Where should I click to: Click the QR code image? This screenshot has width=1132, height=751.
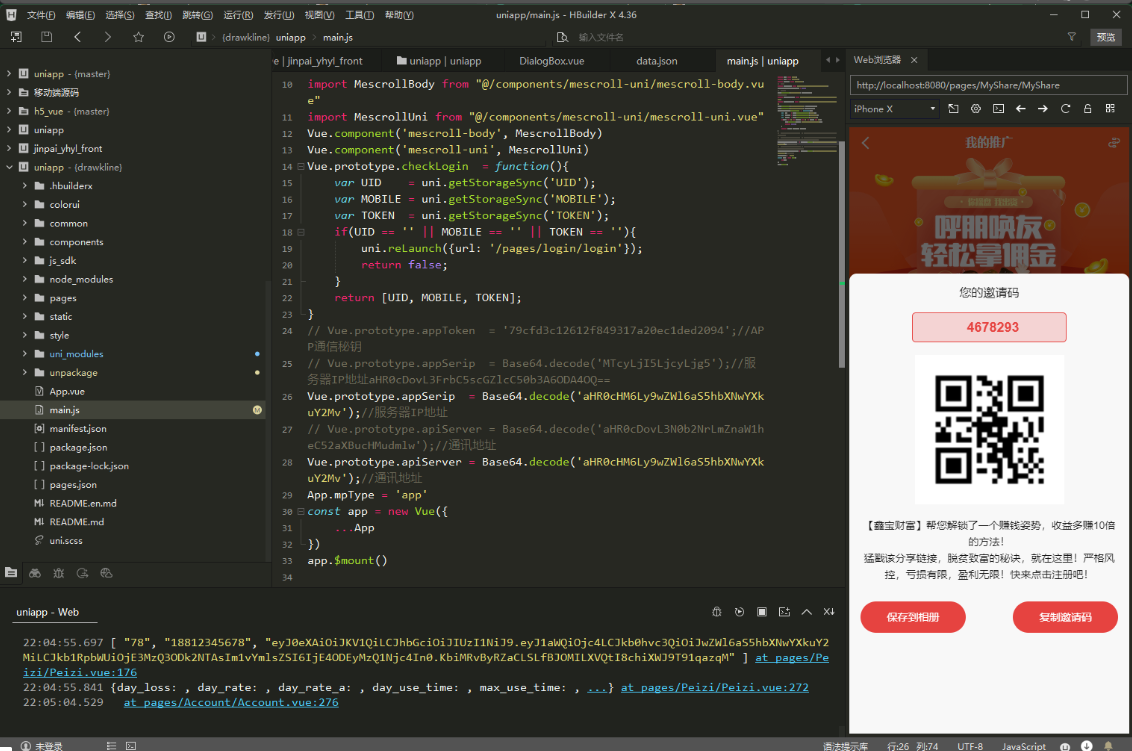pos(989,429)
